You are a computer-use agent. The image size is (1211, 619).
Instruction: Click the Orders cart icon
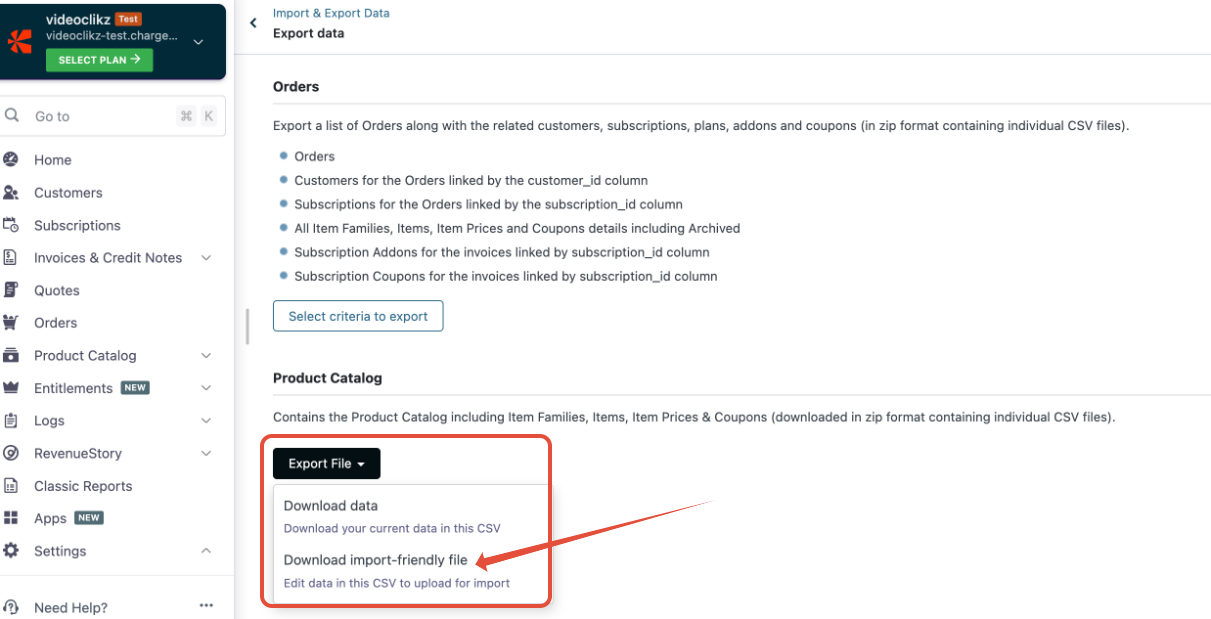pos(11,323)
